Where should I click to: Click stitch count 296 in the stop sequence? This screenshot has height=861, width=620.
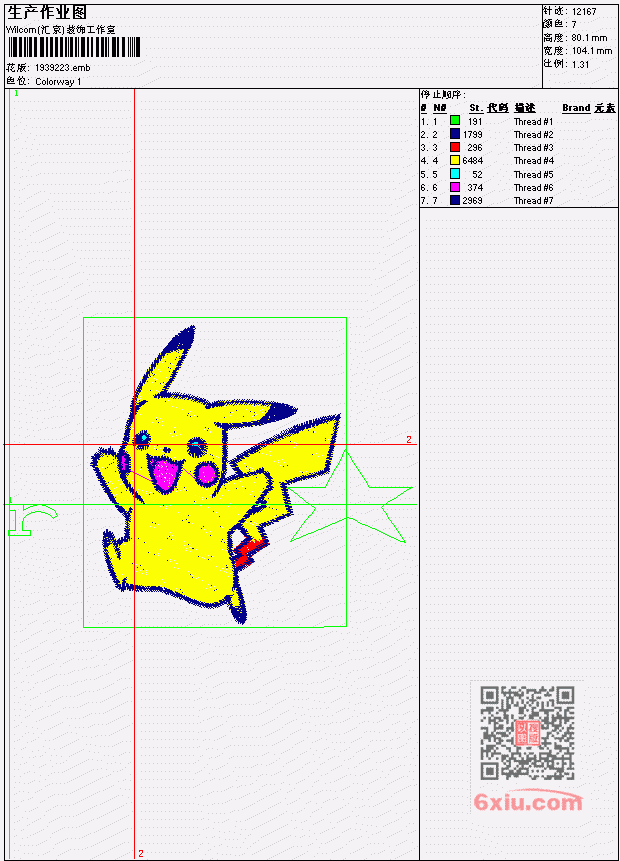475,148
